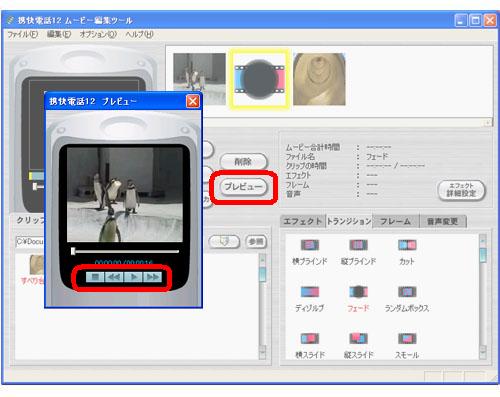The width and height of the screenshot is (500, 397).
Task: Select the slide clip thumbnail in storyboard
Action: pyautogui.click(x=319, y=79)
